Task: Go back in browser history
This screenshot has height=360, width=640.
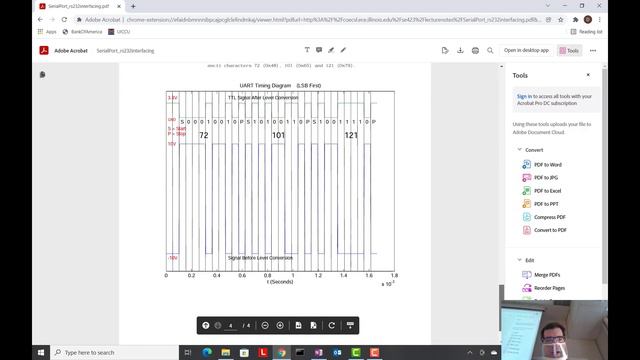Action: [40, 19]
